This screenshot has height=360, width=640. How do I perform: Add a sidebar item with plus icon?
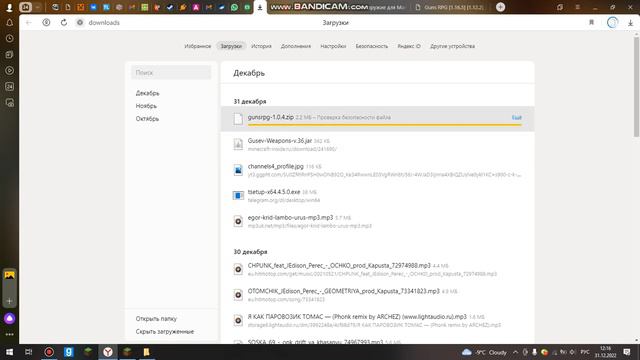coord(9,301)
